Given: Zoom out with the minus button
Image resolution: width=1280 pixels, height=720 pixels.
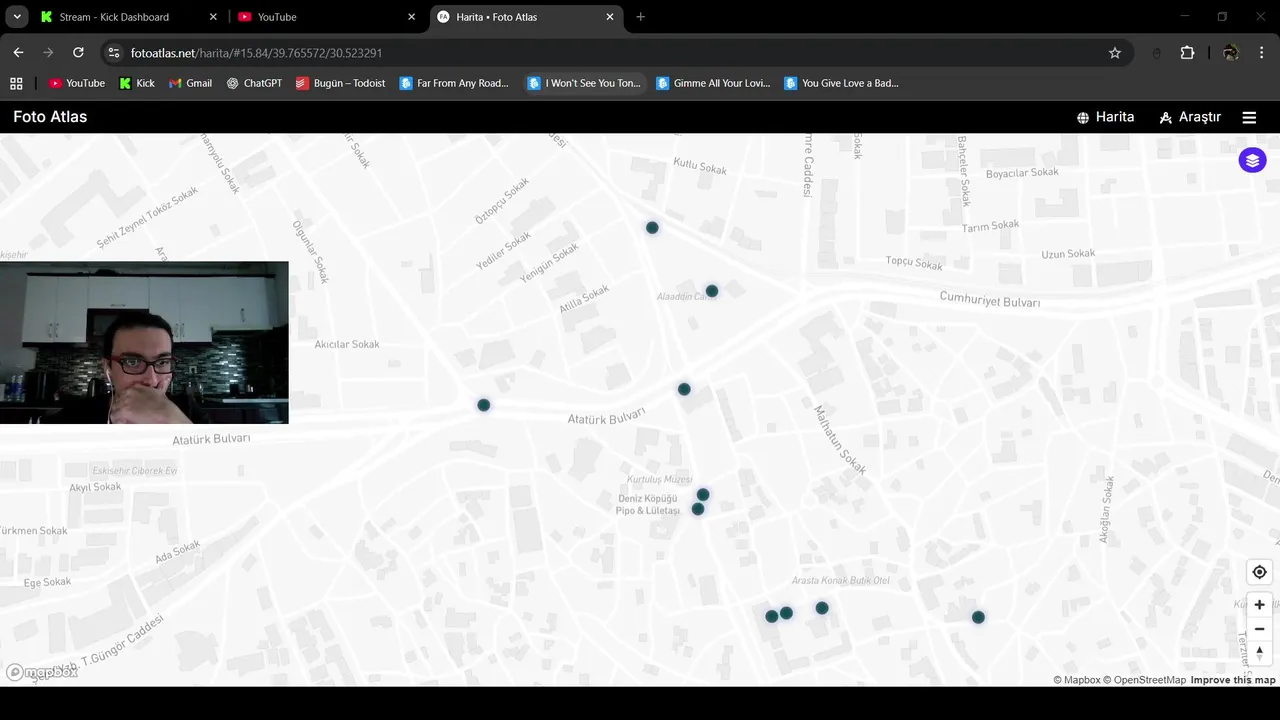Looking at the screenshot, I should pyautogui.click(x=1259, y=629).
